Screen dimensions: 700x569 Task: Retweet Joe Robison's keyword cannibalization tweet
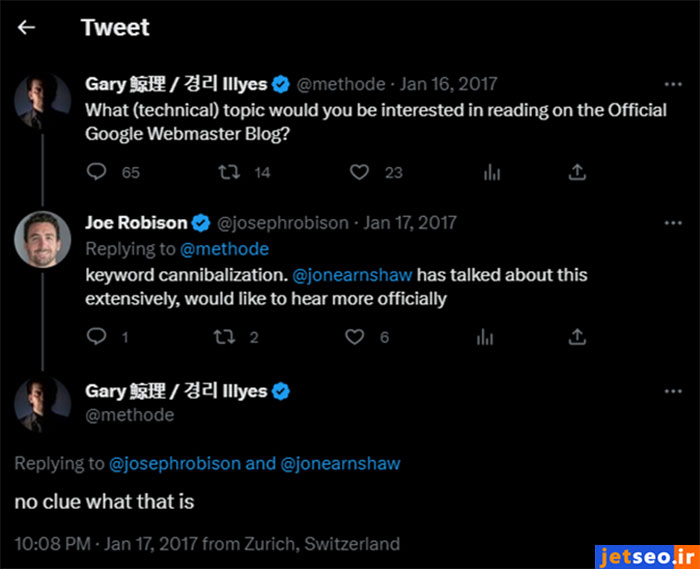(226, 337)
